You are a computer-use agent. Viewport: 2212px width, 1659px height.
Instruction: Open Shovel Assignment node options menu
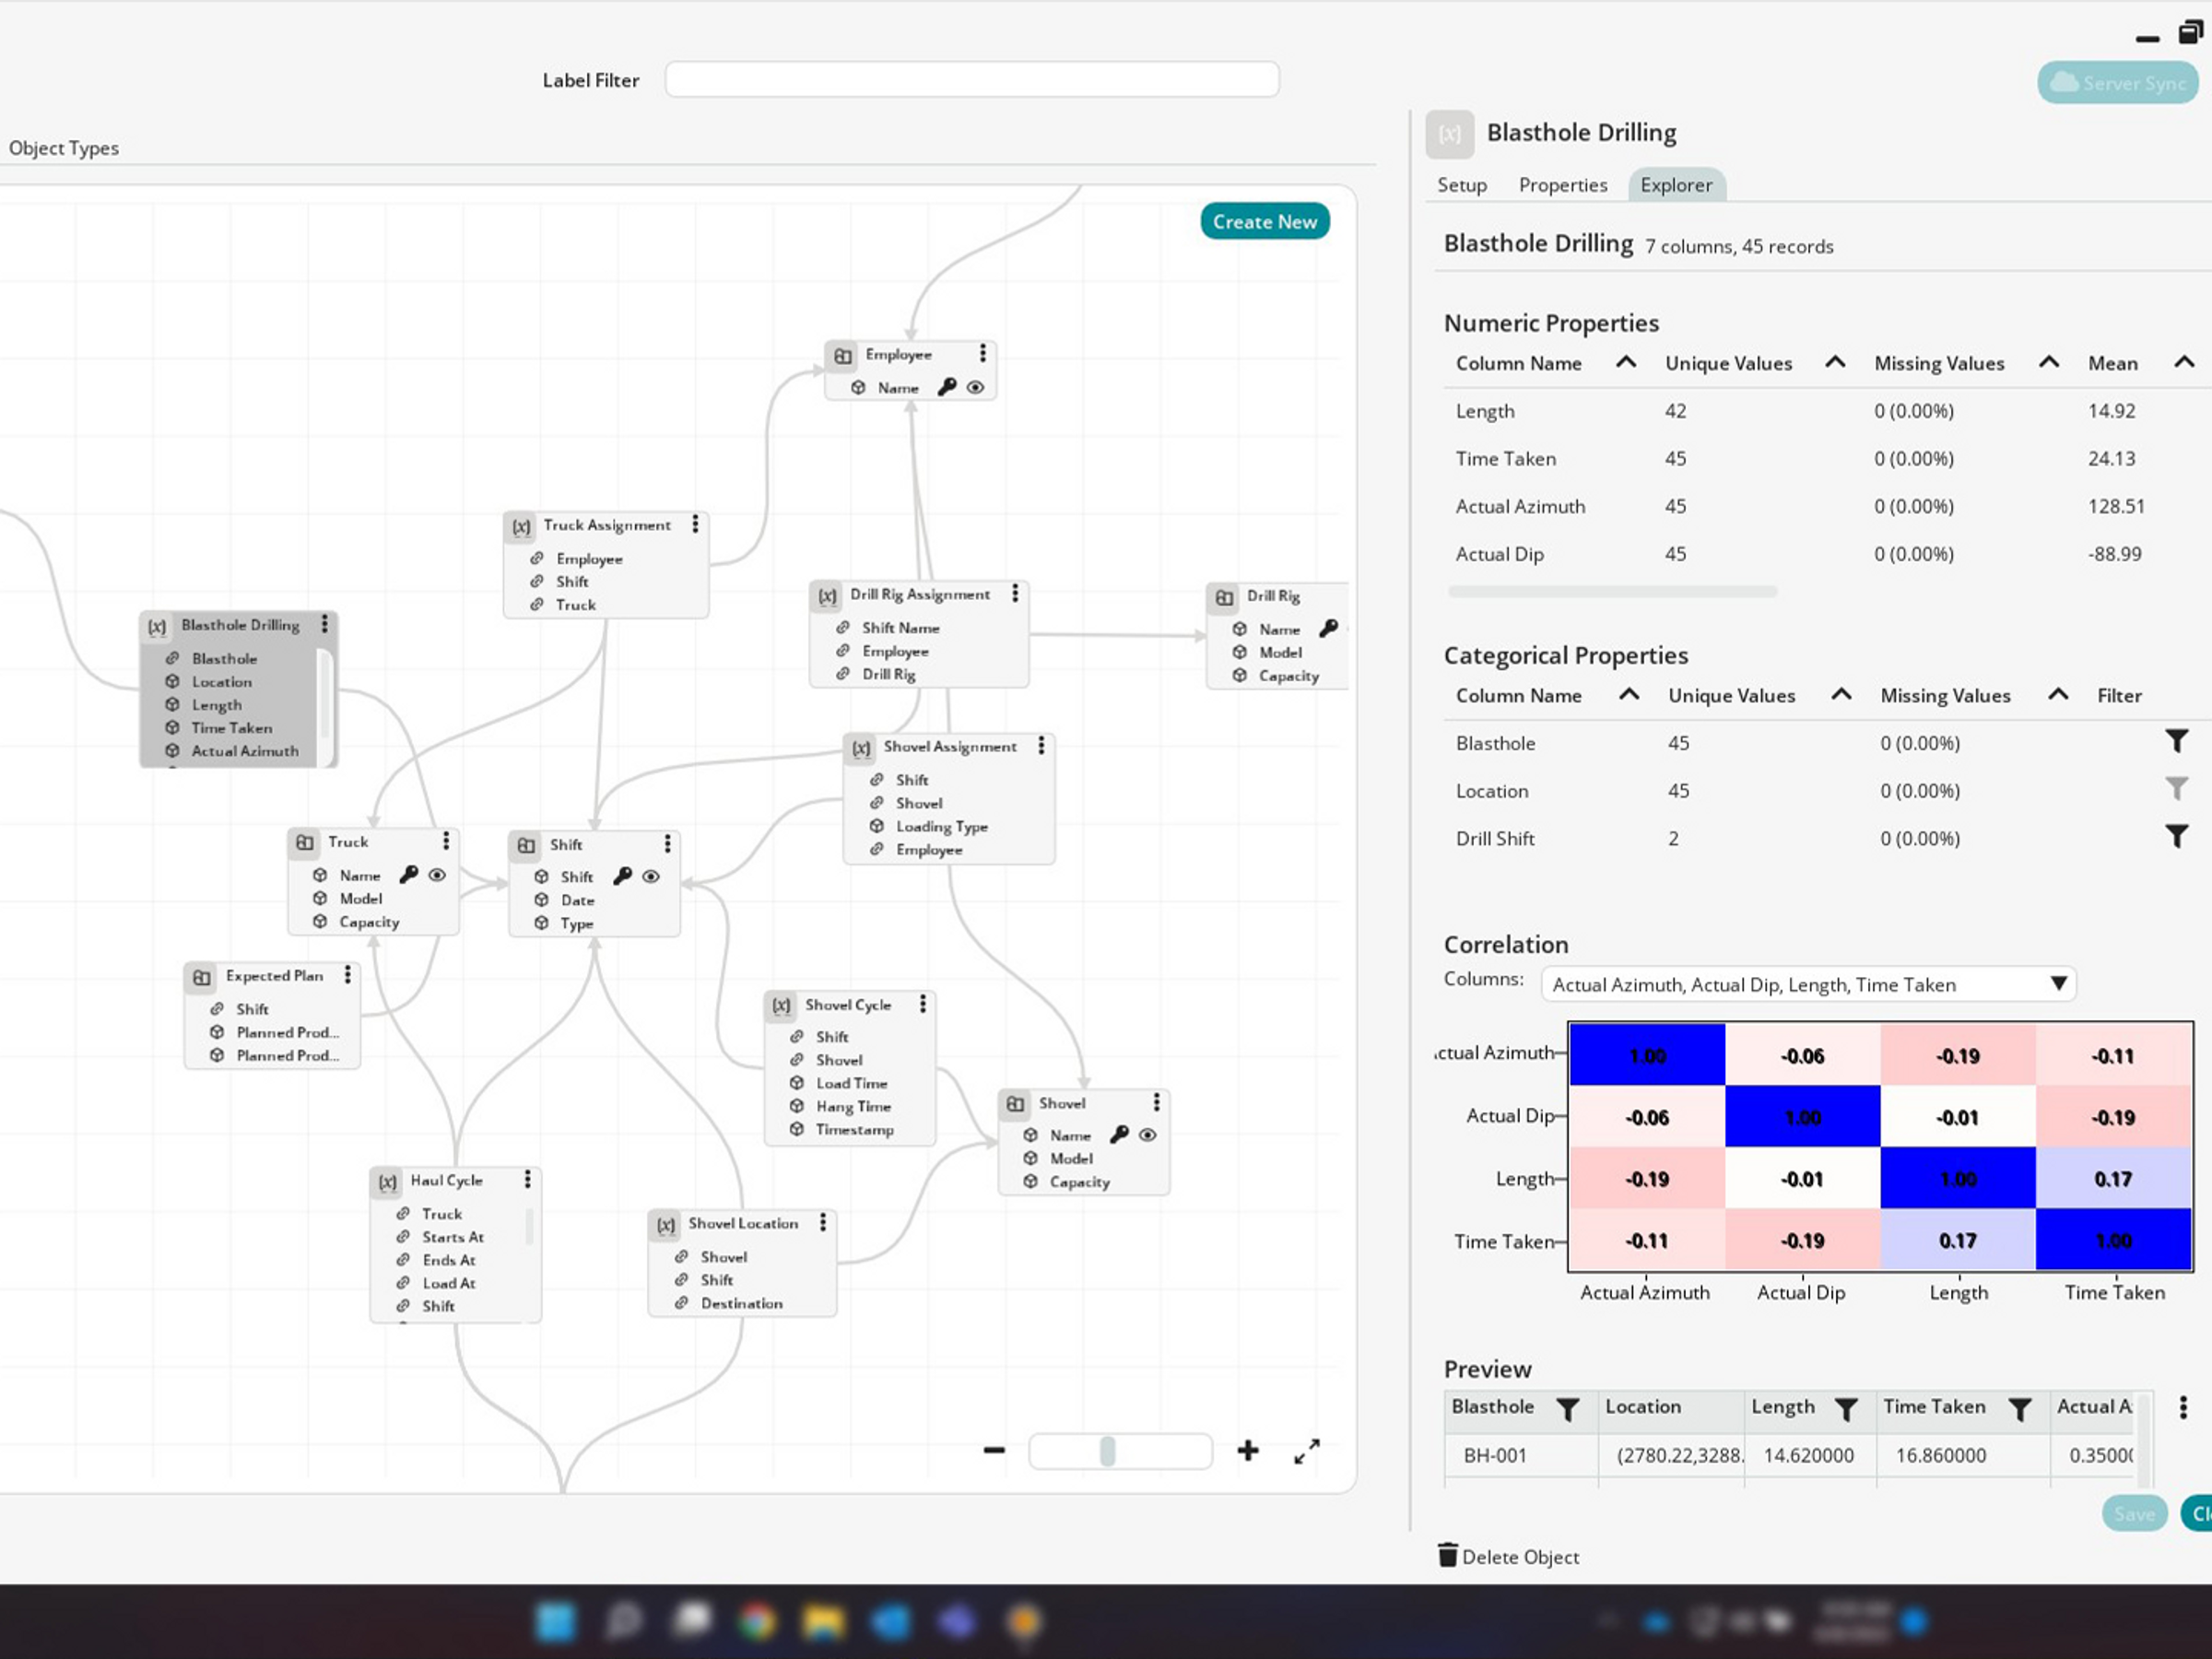(1041, 746)
